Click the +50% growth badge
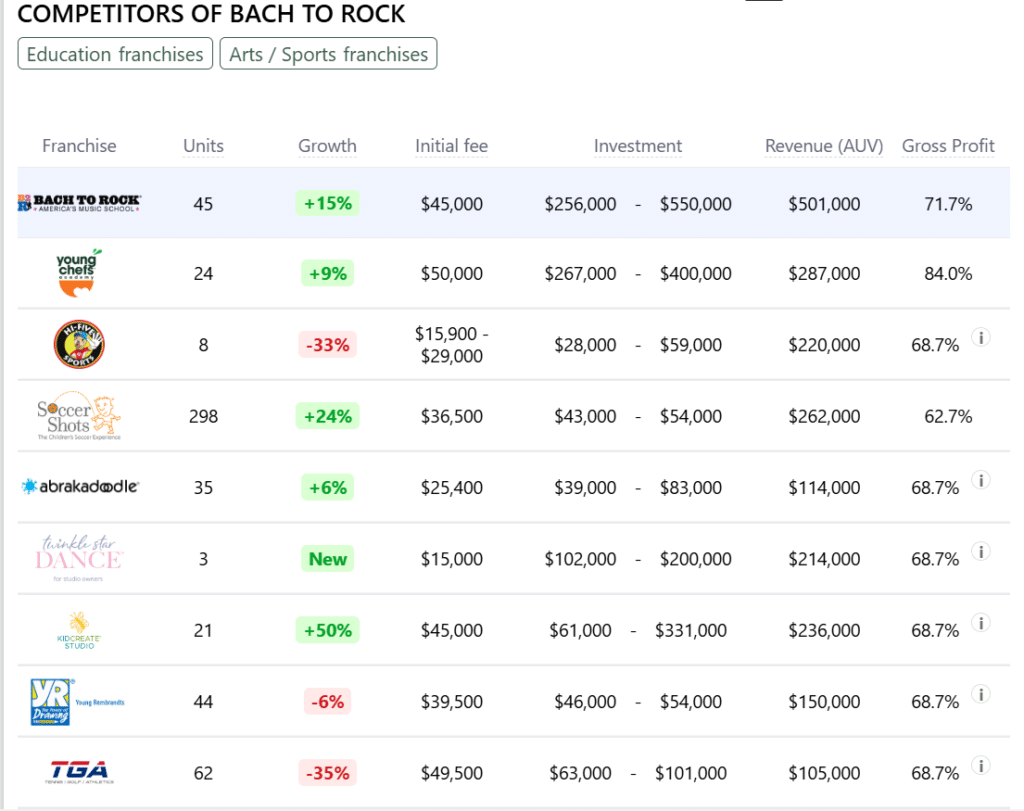Viewport: 1024px width, 811px height. click(327, 630)
